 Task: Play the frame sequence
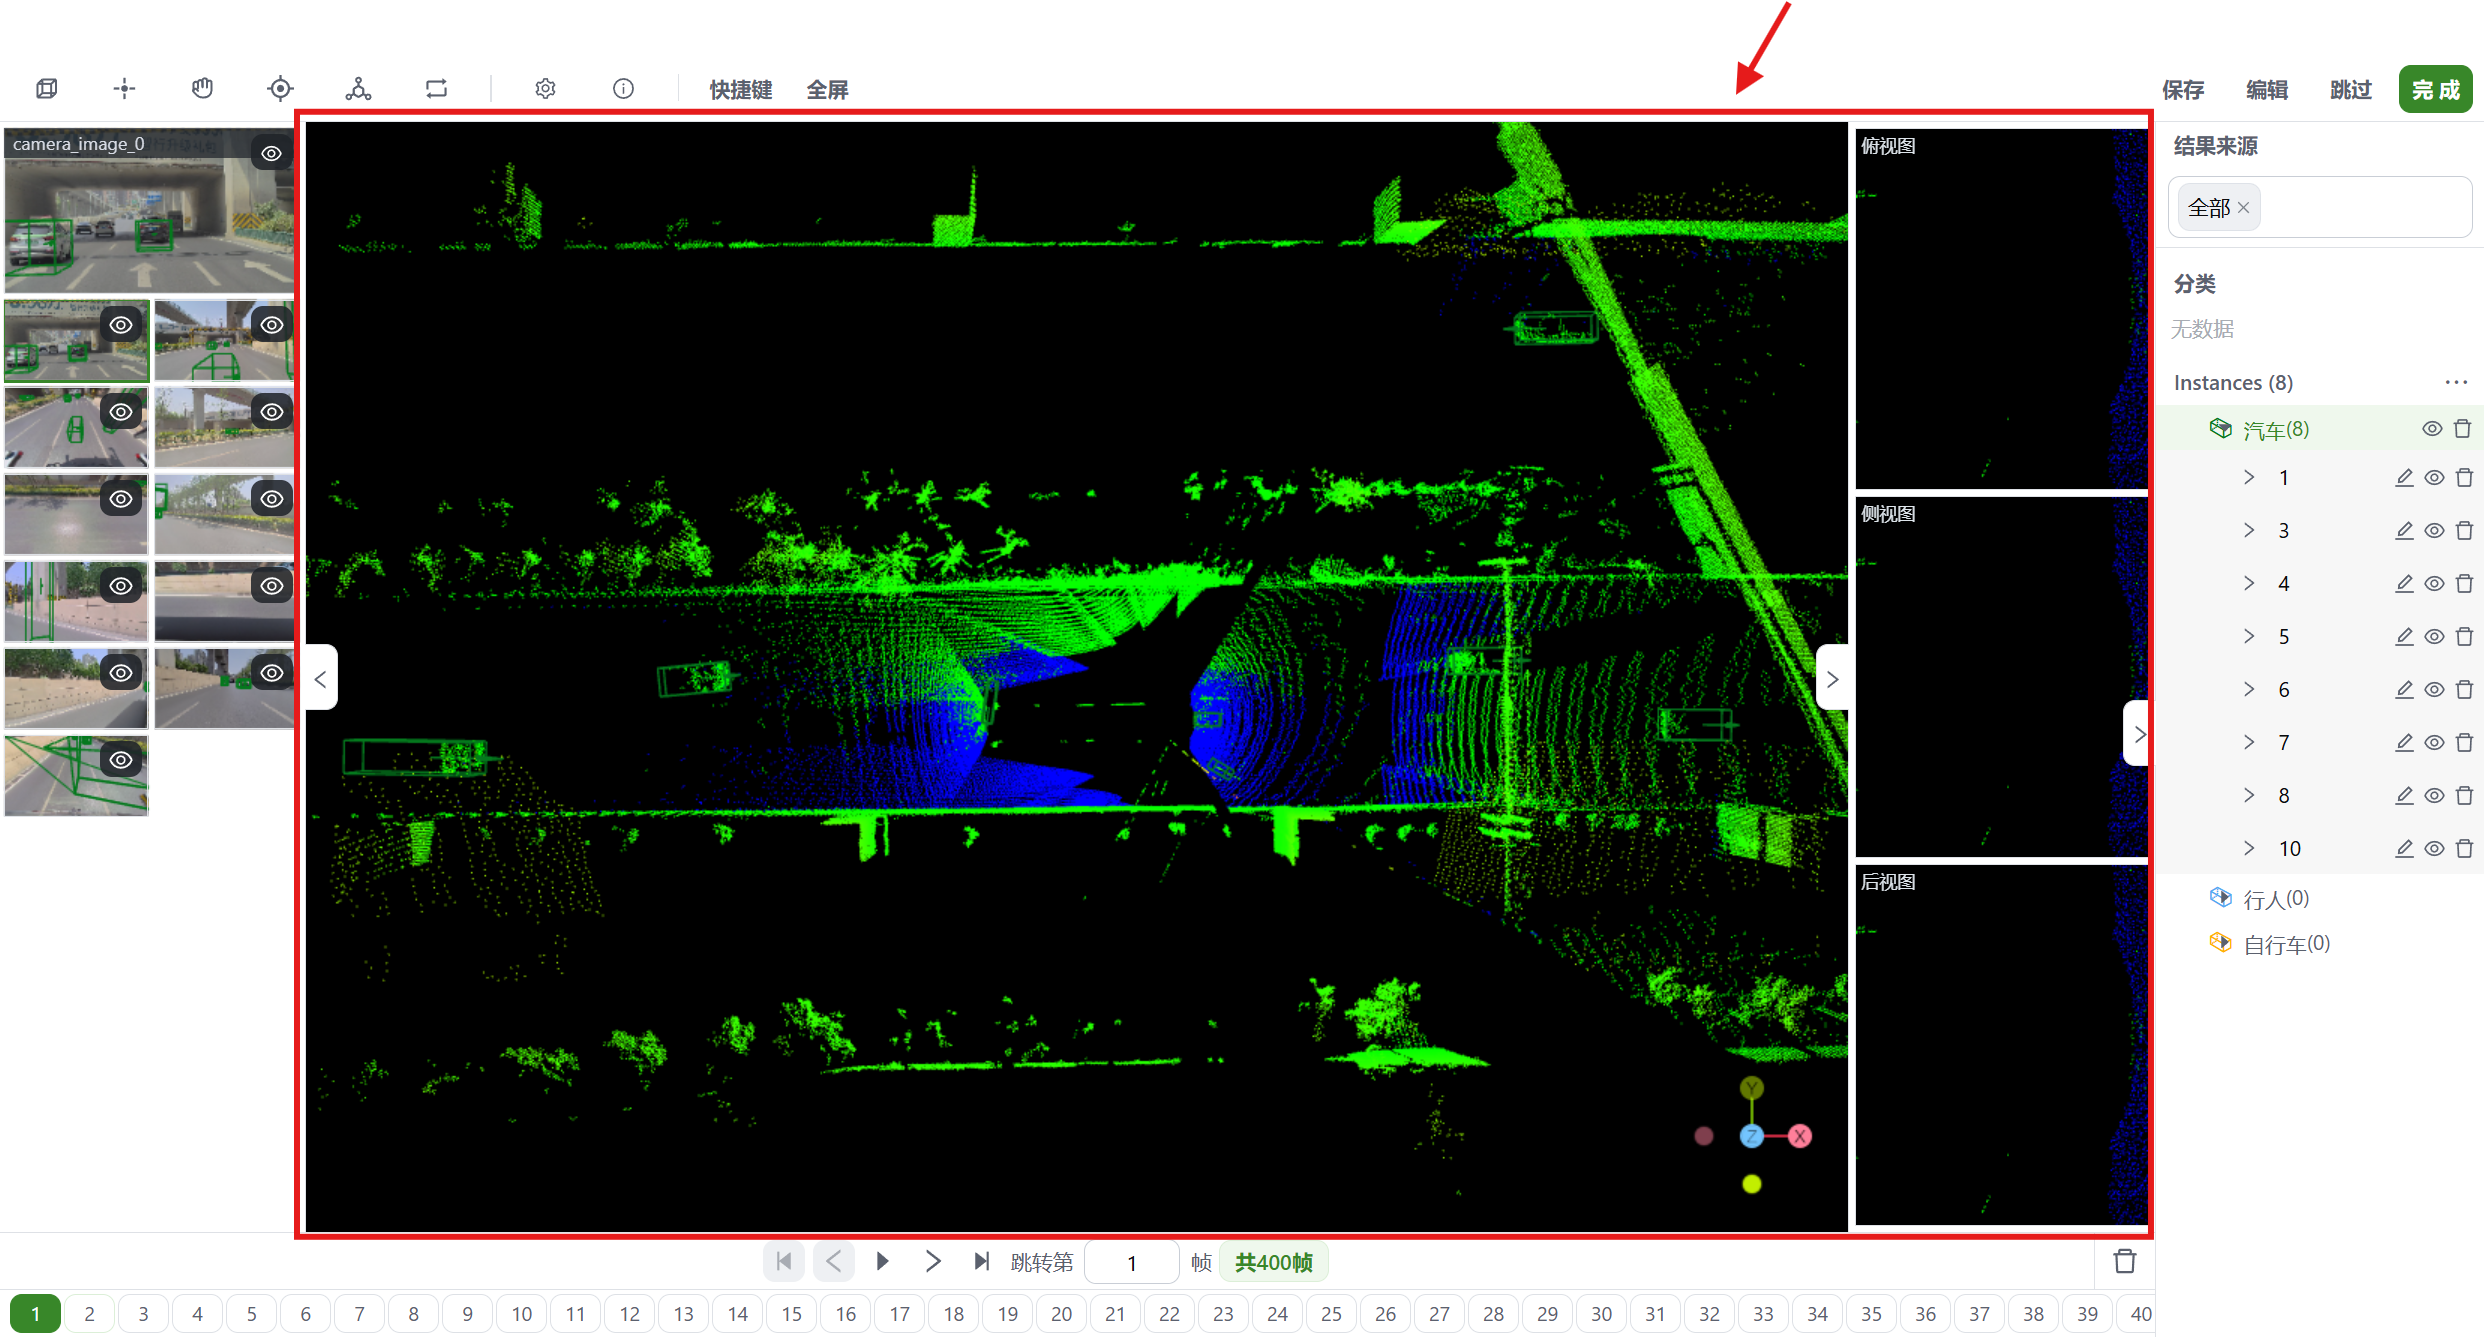[882, 1262]
